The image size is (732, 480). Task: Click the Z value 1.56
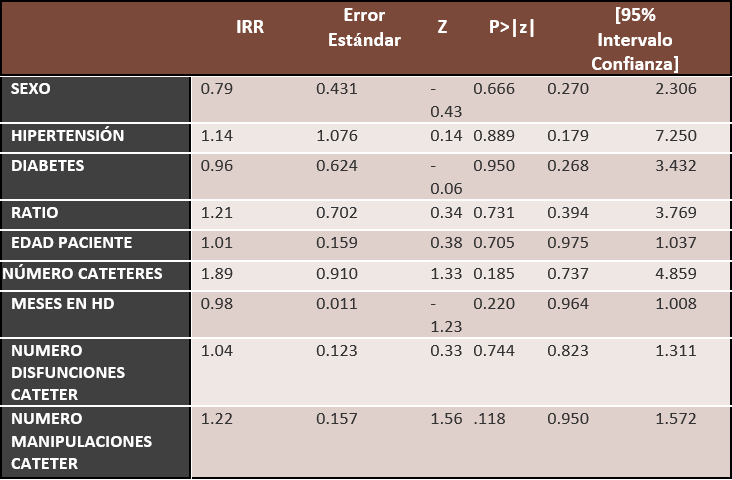[447, 419]
